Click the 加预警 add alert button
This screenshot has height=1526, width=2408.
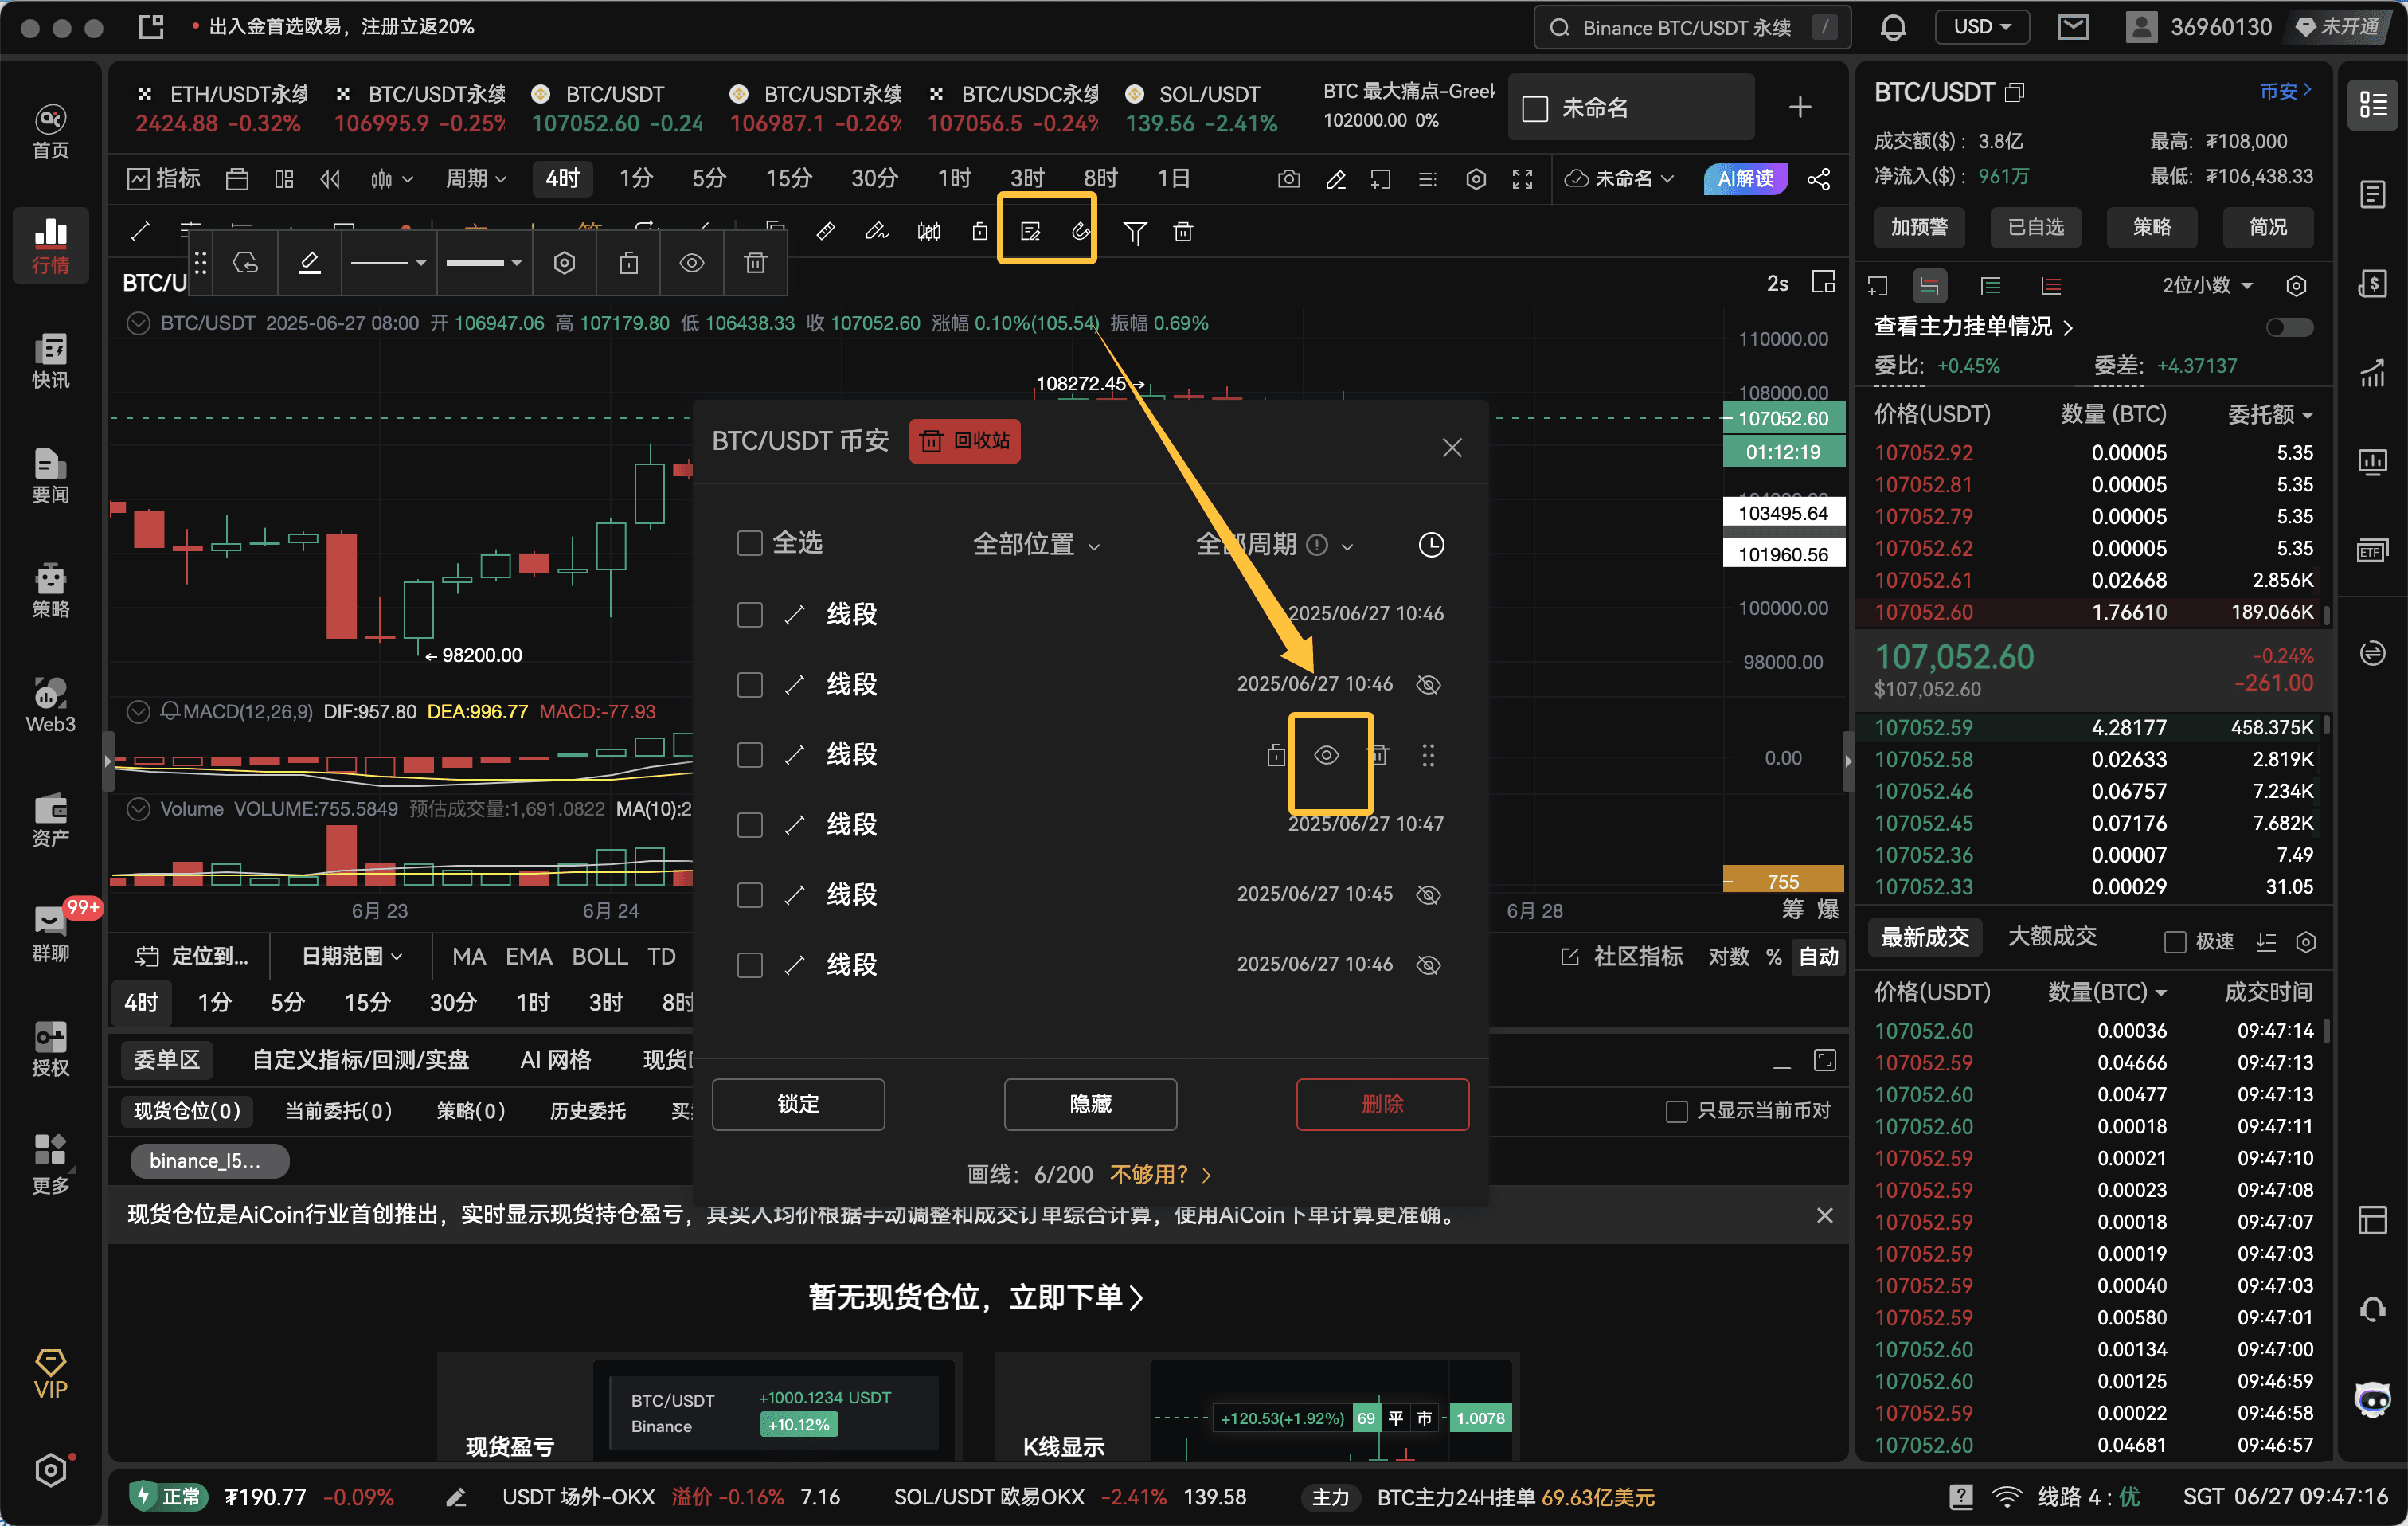click(1918, 228)
